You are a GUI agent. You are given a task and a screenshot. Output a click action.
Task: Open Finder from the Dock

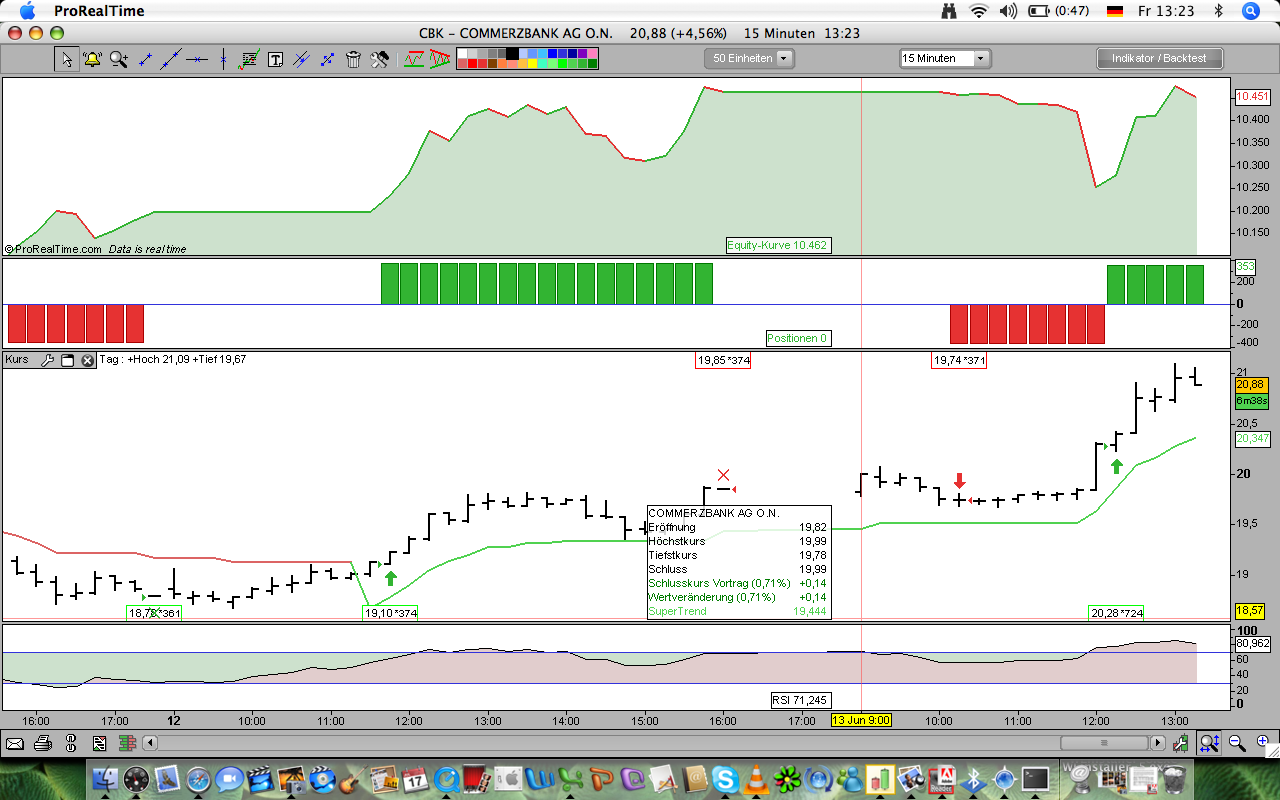coord(106,779)
